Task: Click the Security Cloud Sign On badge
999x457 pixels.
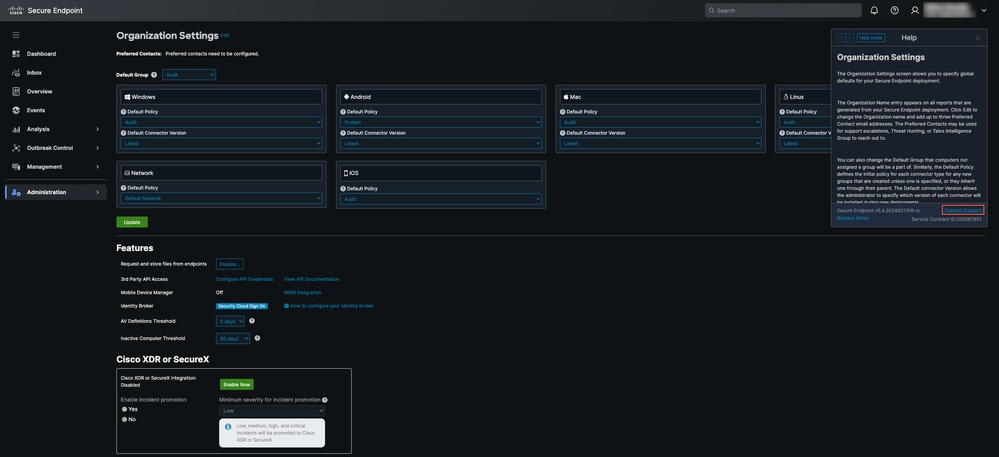Action: [241, 306]
